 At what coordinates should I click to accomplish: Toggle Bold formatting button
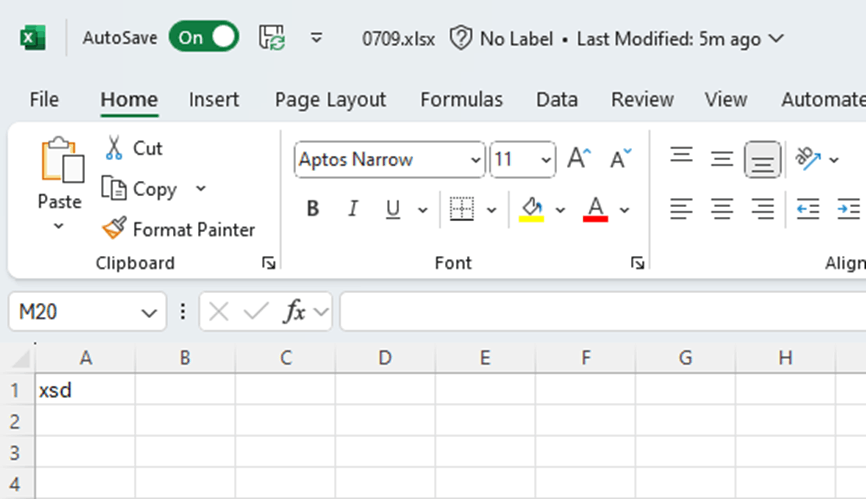click(313, 209)
